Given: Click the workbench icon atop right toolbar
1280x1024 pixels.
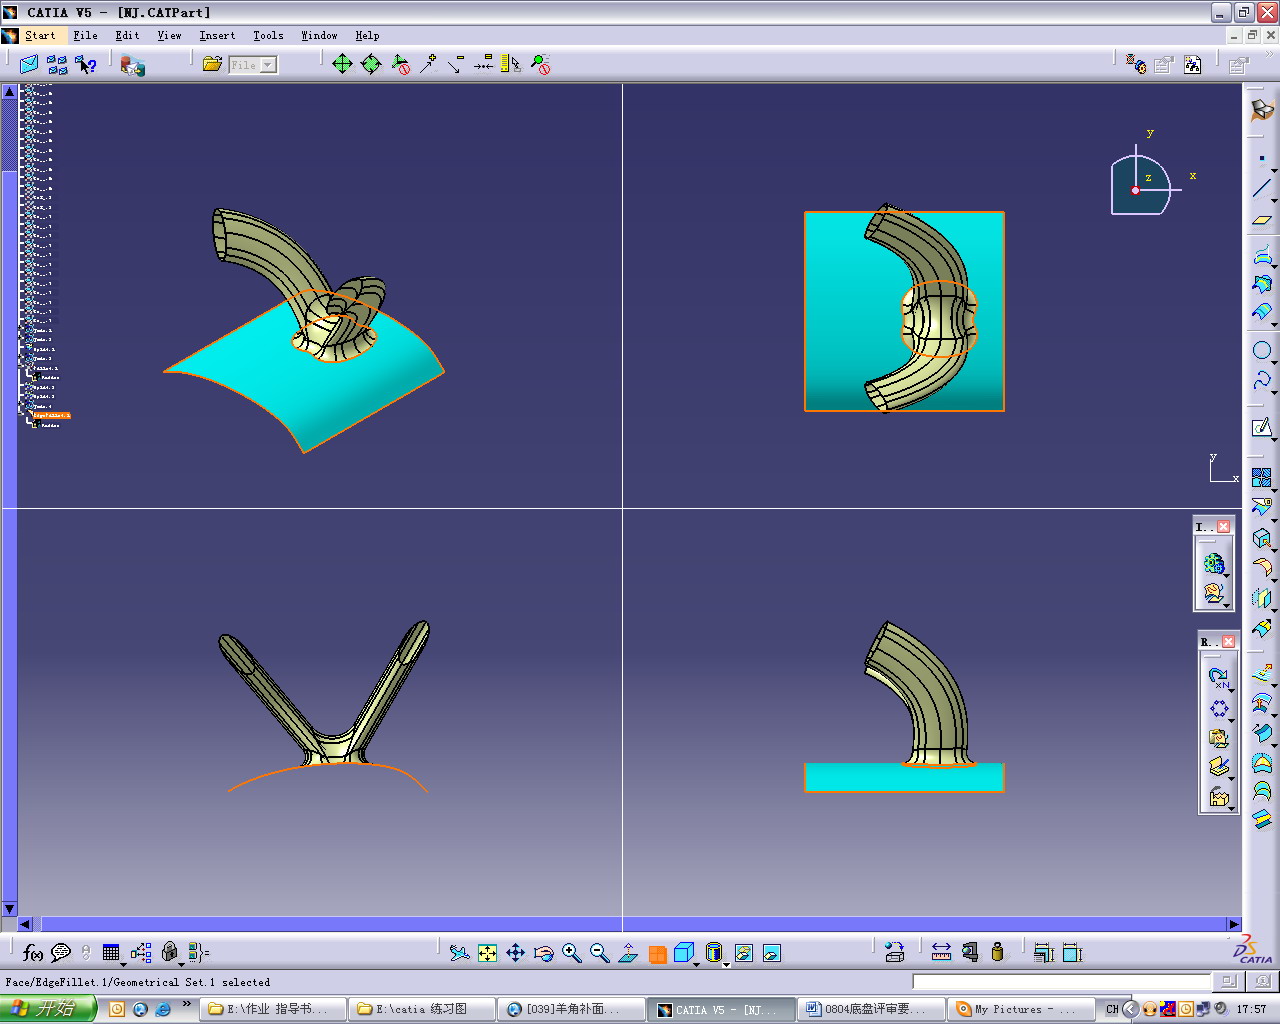Looking at the screenshot, I should tap(1262, 109).
